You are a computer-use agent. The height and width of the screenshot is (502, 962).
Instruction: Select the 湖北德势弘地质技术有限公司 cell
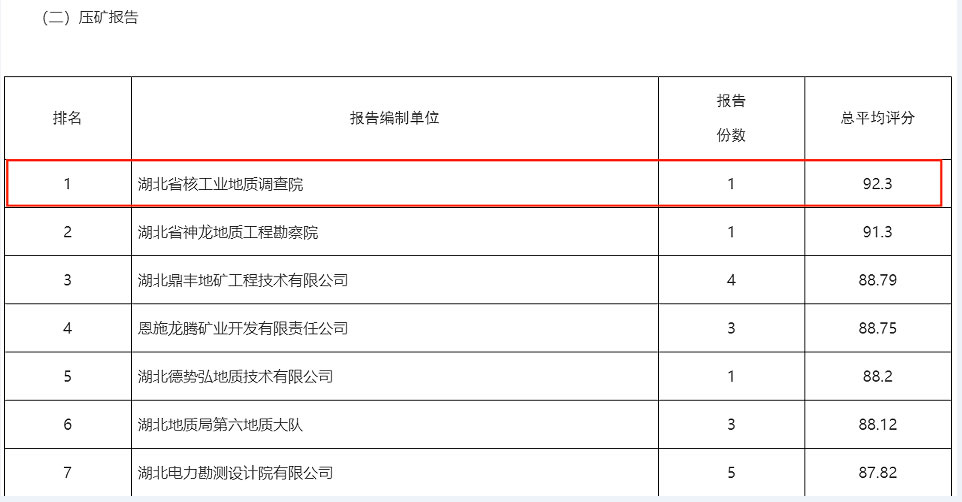(x=235, y=377)
